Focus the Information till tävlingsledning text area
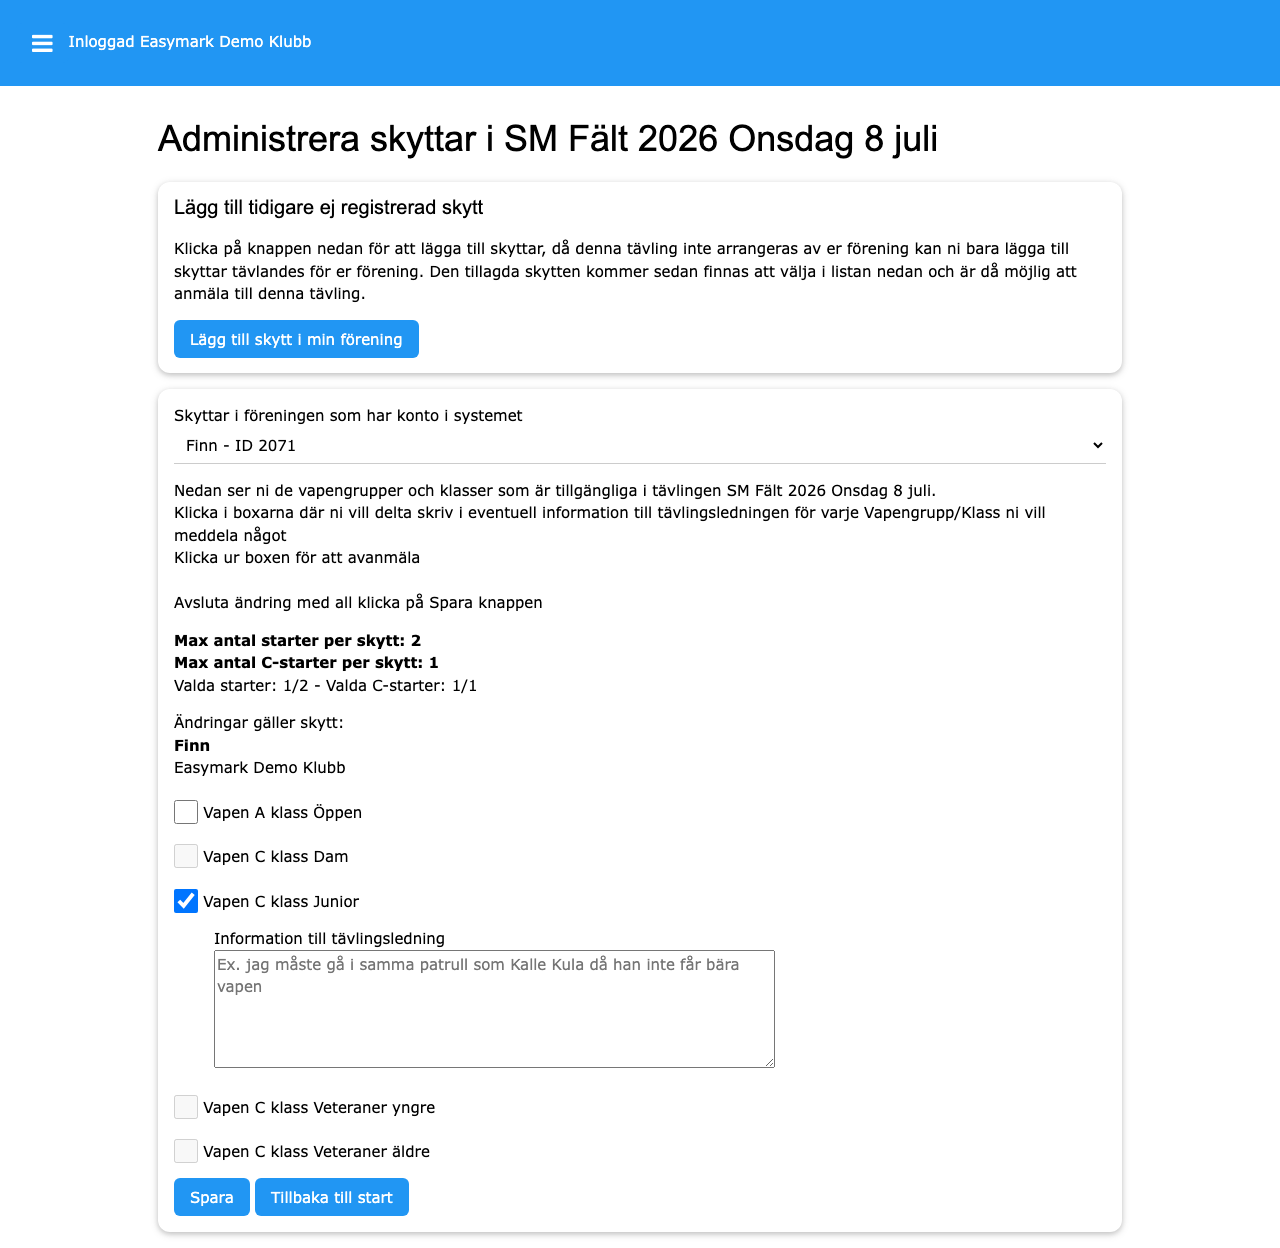 coord(494,1008)
